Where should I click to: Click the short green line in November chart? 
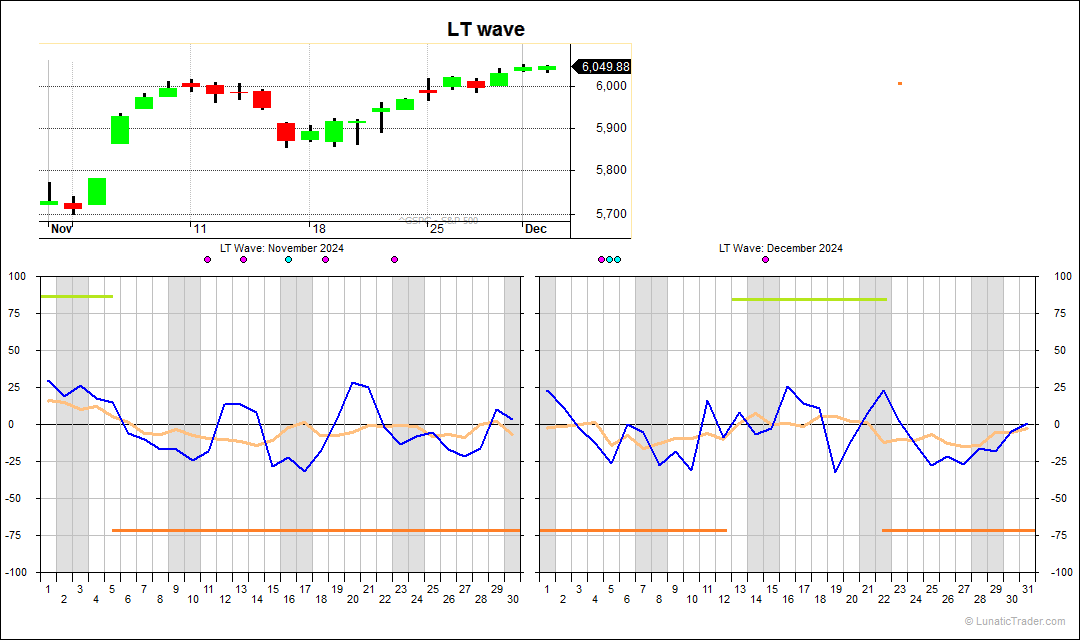pyautogui.click(x=76, y=296)
